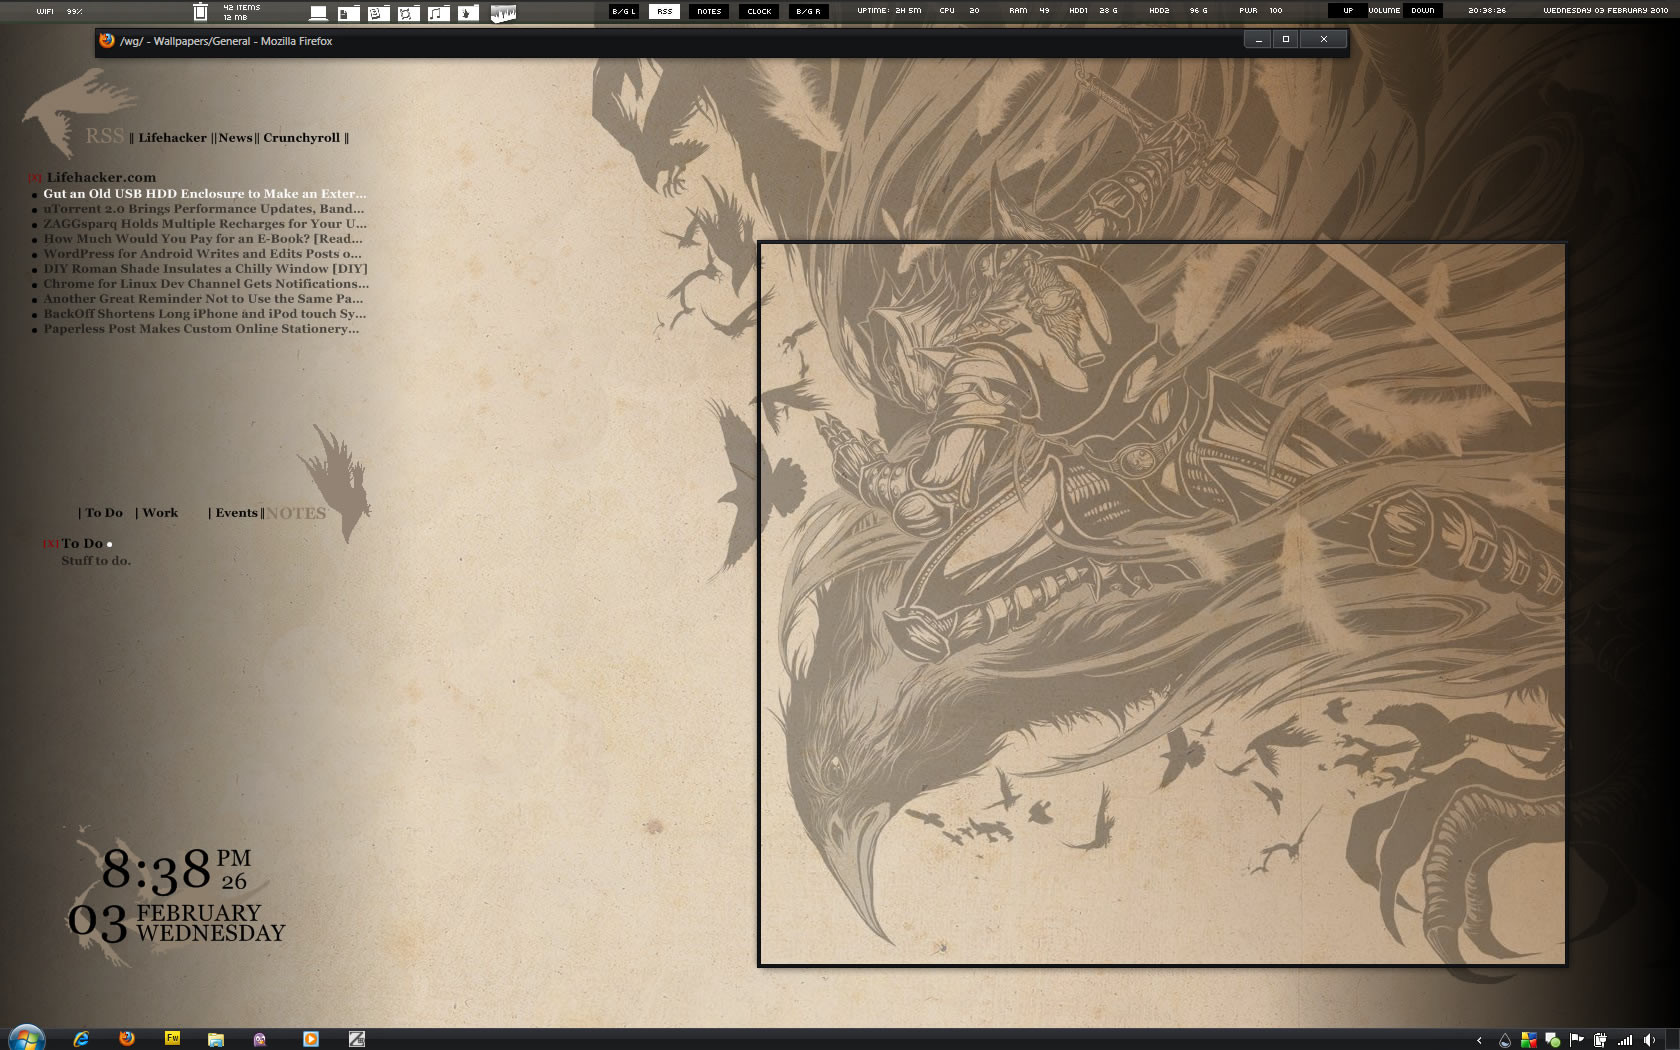Toggle the RSS widget button
This screenshot has width=1680, height=1050.
click(664, 11)
